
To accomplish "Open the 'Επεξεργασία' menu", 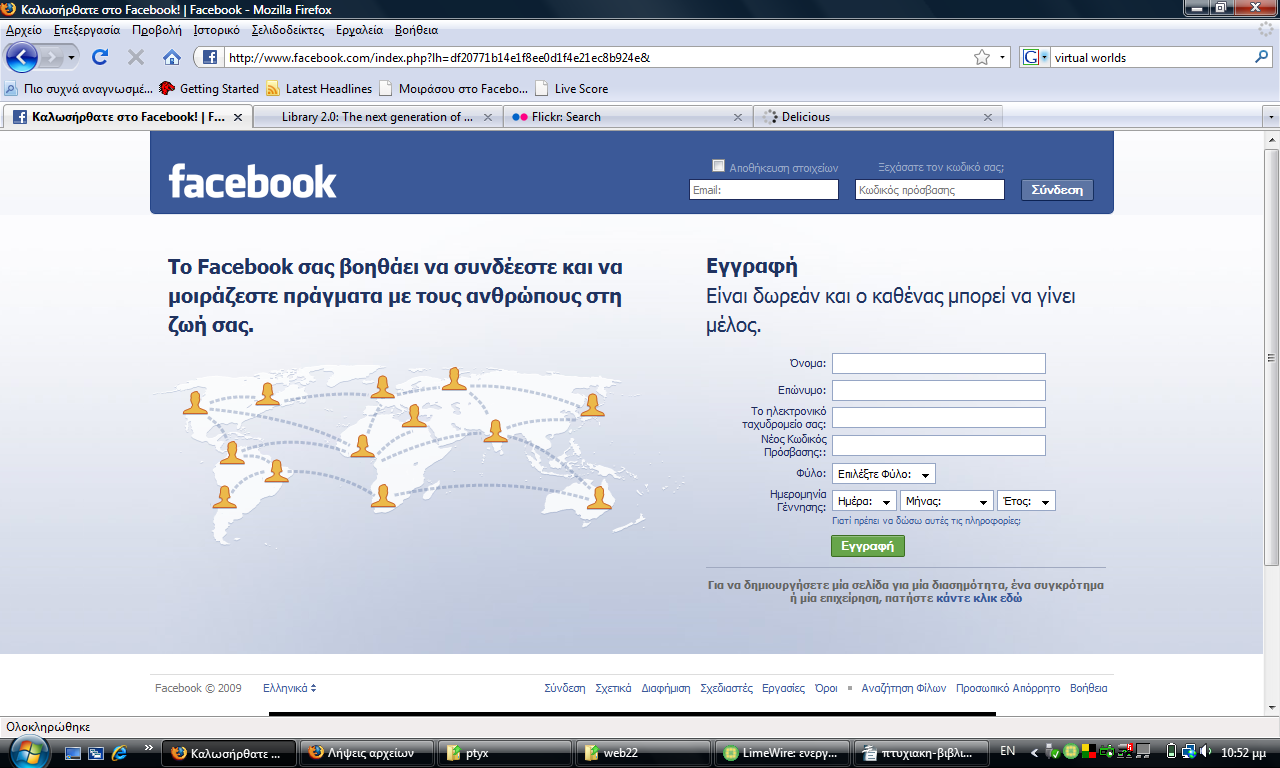I will pyautogui.click(x=87, y=30).
